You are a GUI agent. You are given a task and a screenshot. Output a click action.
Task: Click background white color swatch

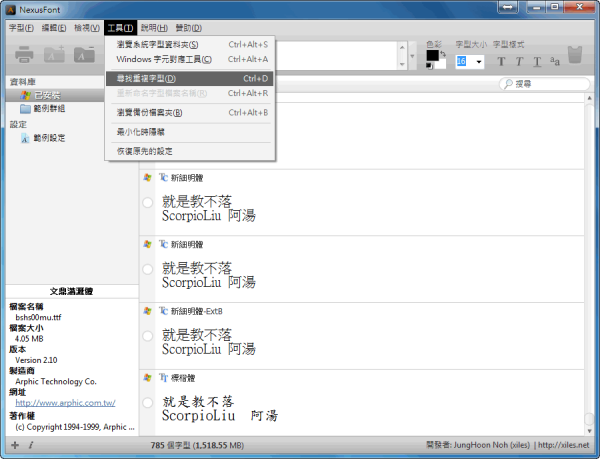pyautogui.click(x=441, y=64)
